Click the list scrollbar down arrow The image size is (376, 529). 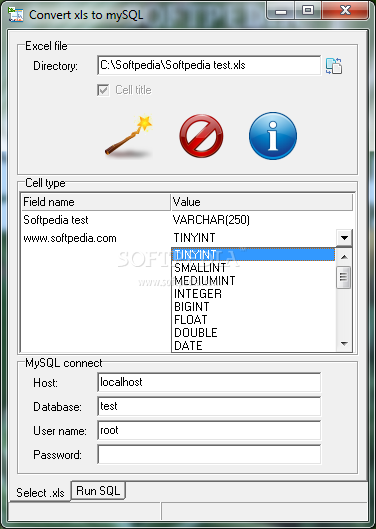click(x=344, y=344)
